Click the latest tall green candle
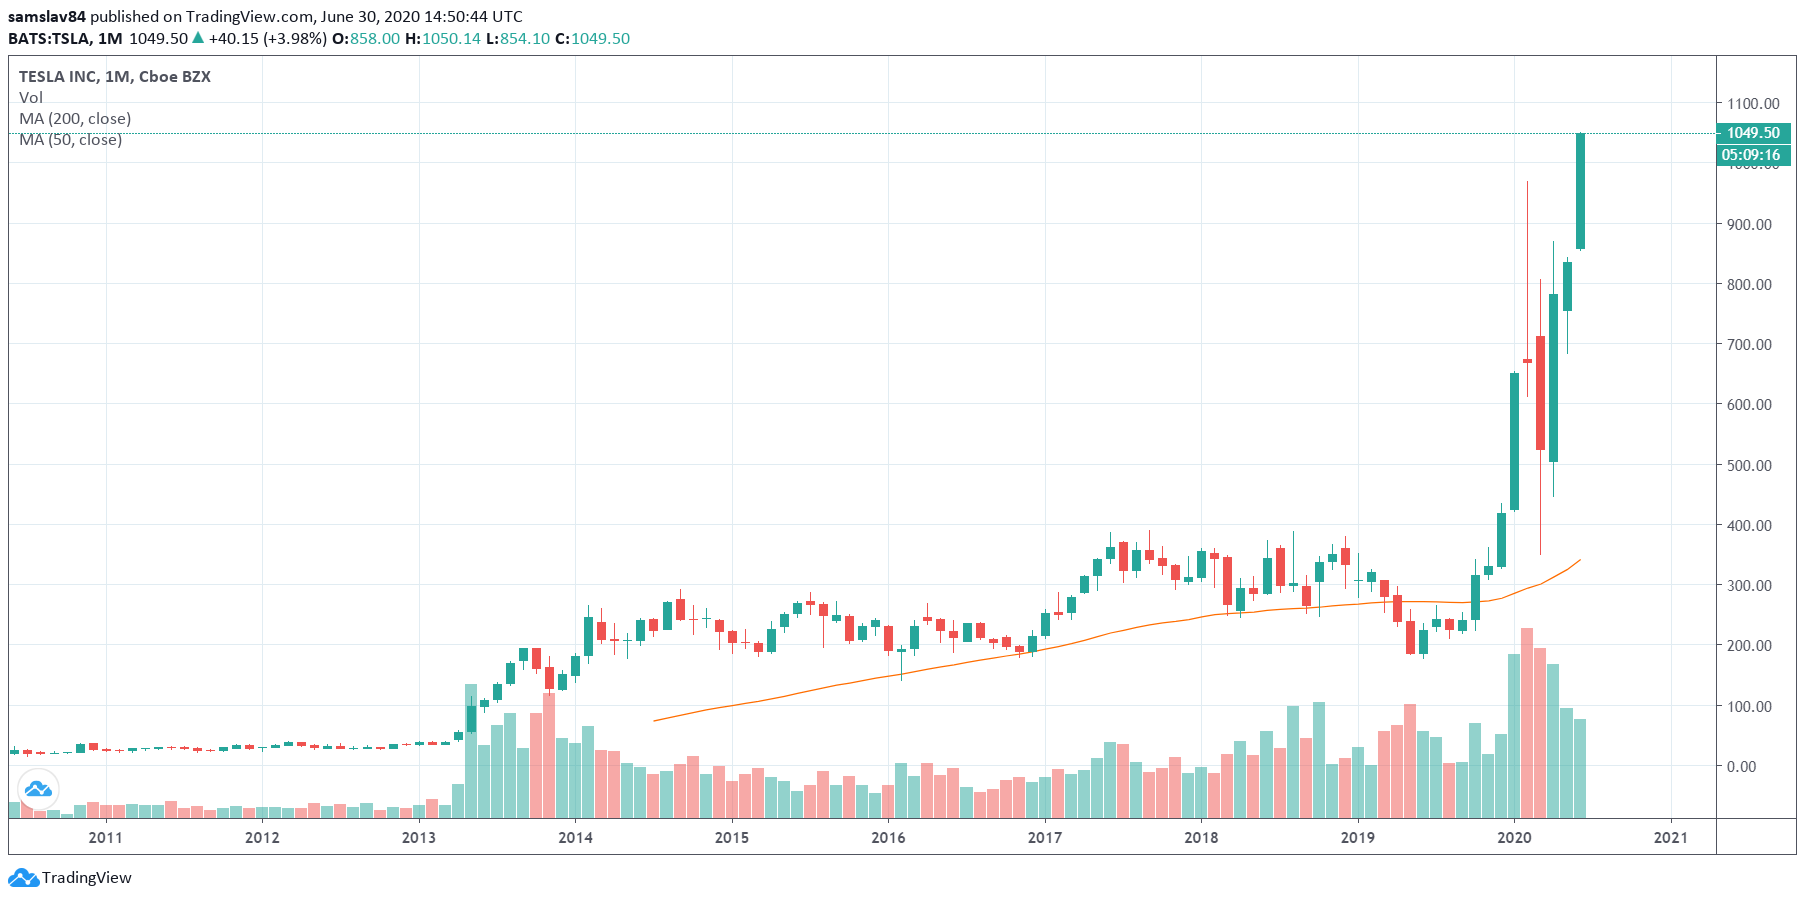 pyautogui.click(x=1580, y=190)
